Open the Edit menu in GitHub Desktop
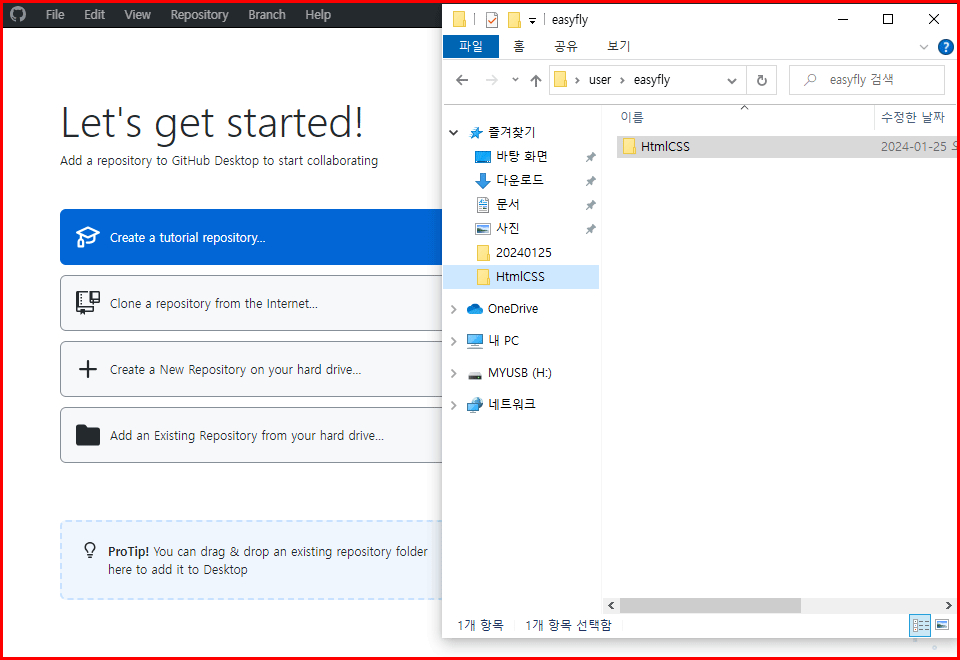960x660 pixels. [94, 15]
